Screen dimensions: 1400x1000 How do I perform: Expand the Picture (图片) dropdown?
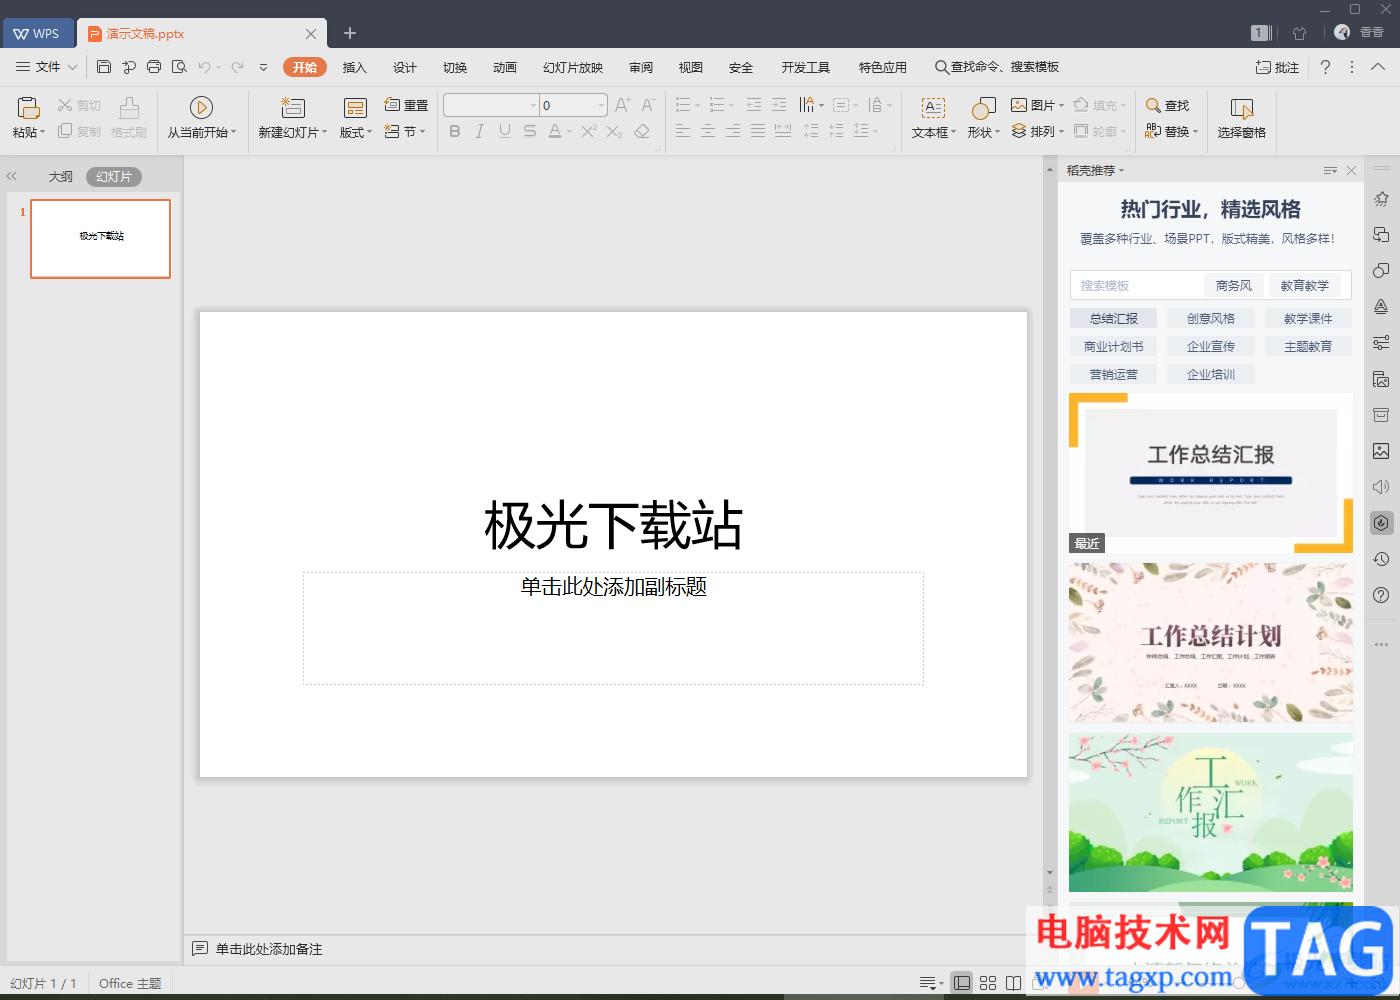click(x=1061, y=105)
